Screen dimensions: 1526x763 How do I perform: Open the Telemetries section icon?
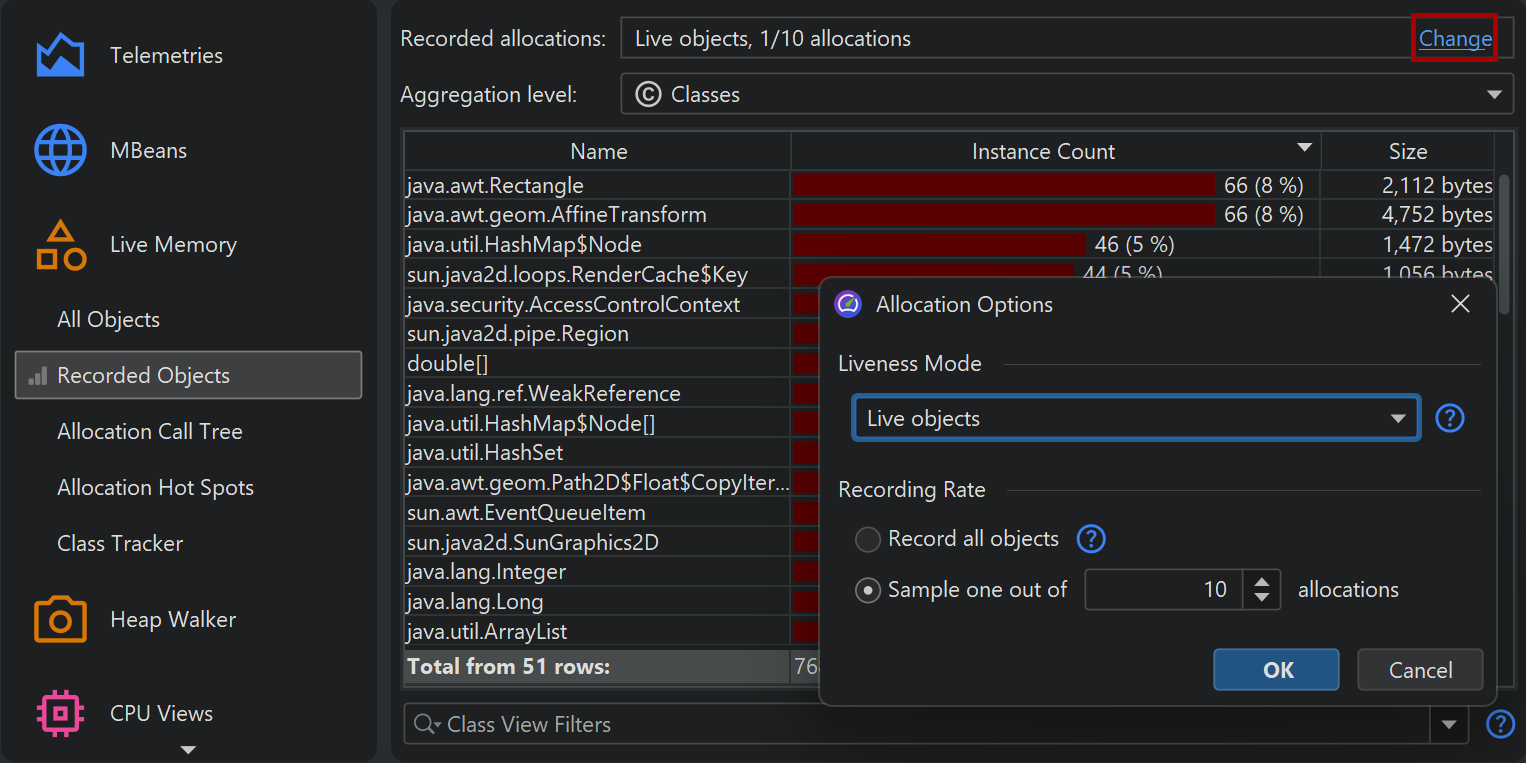click(x=60, y=56)
